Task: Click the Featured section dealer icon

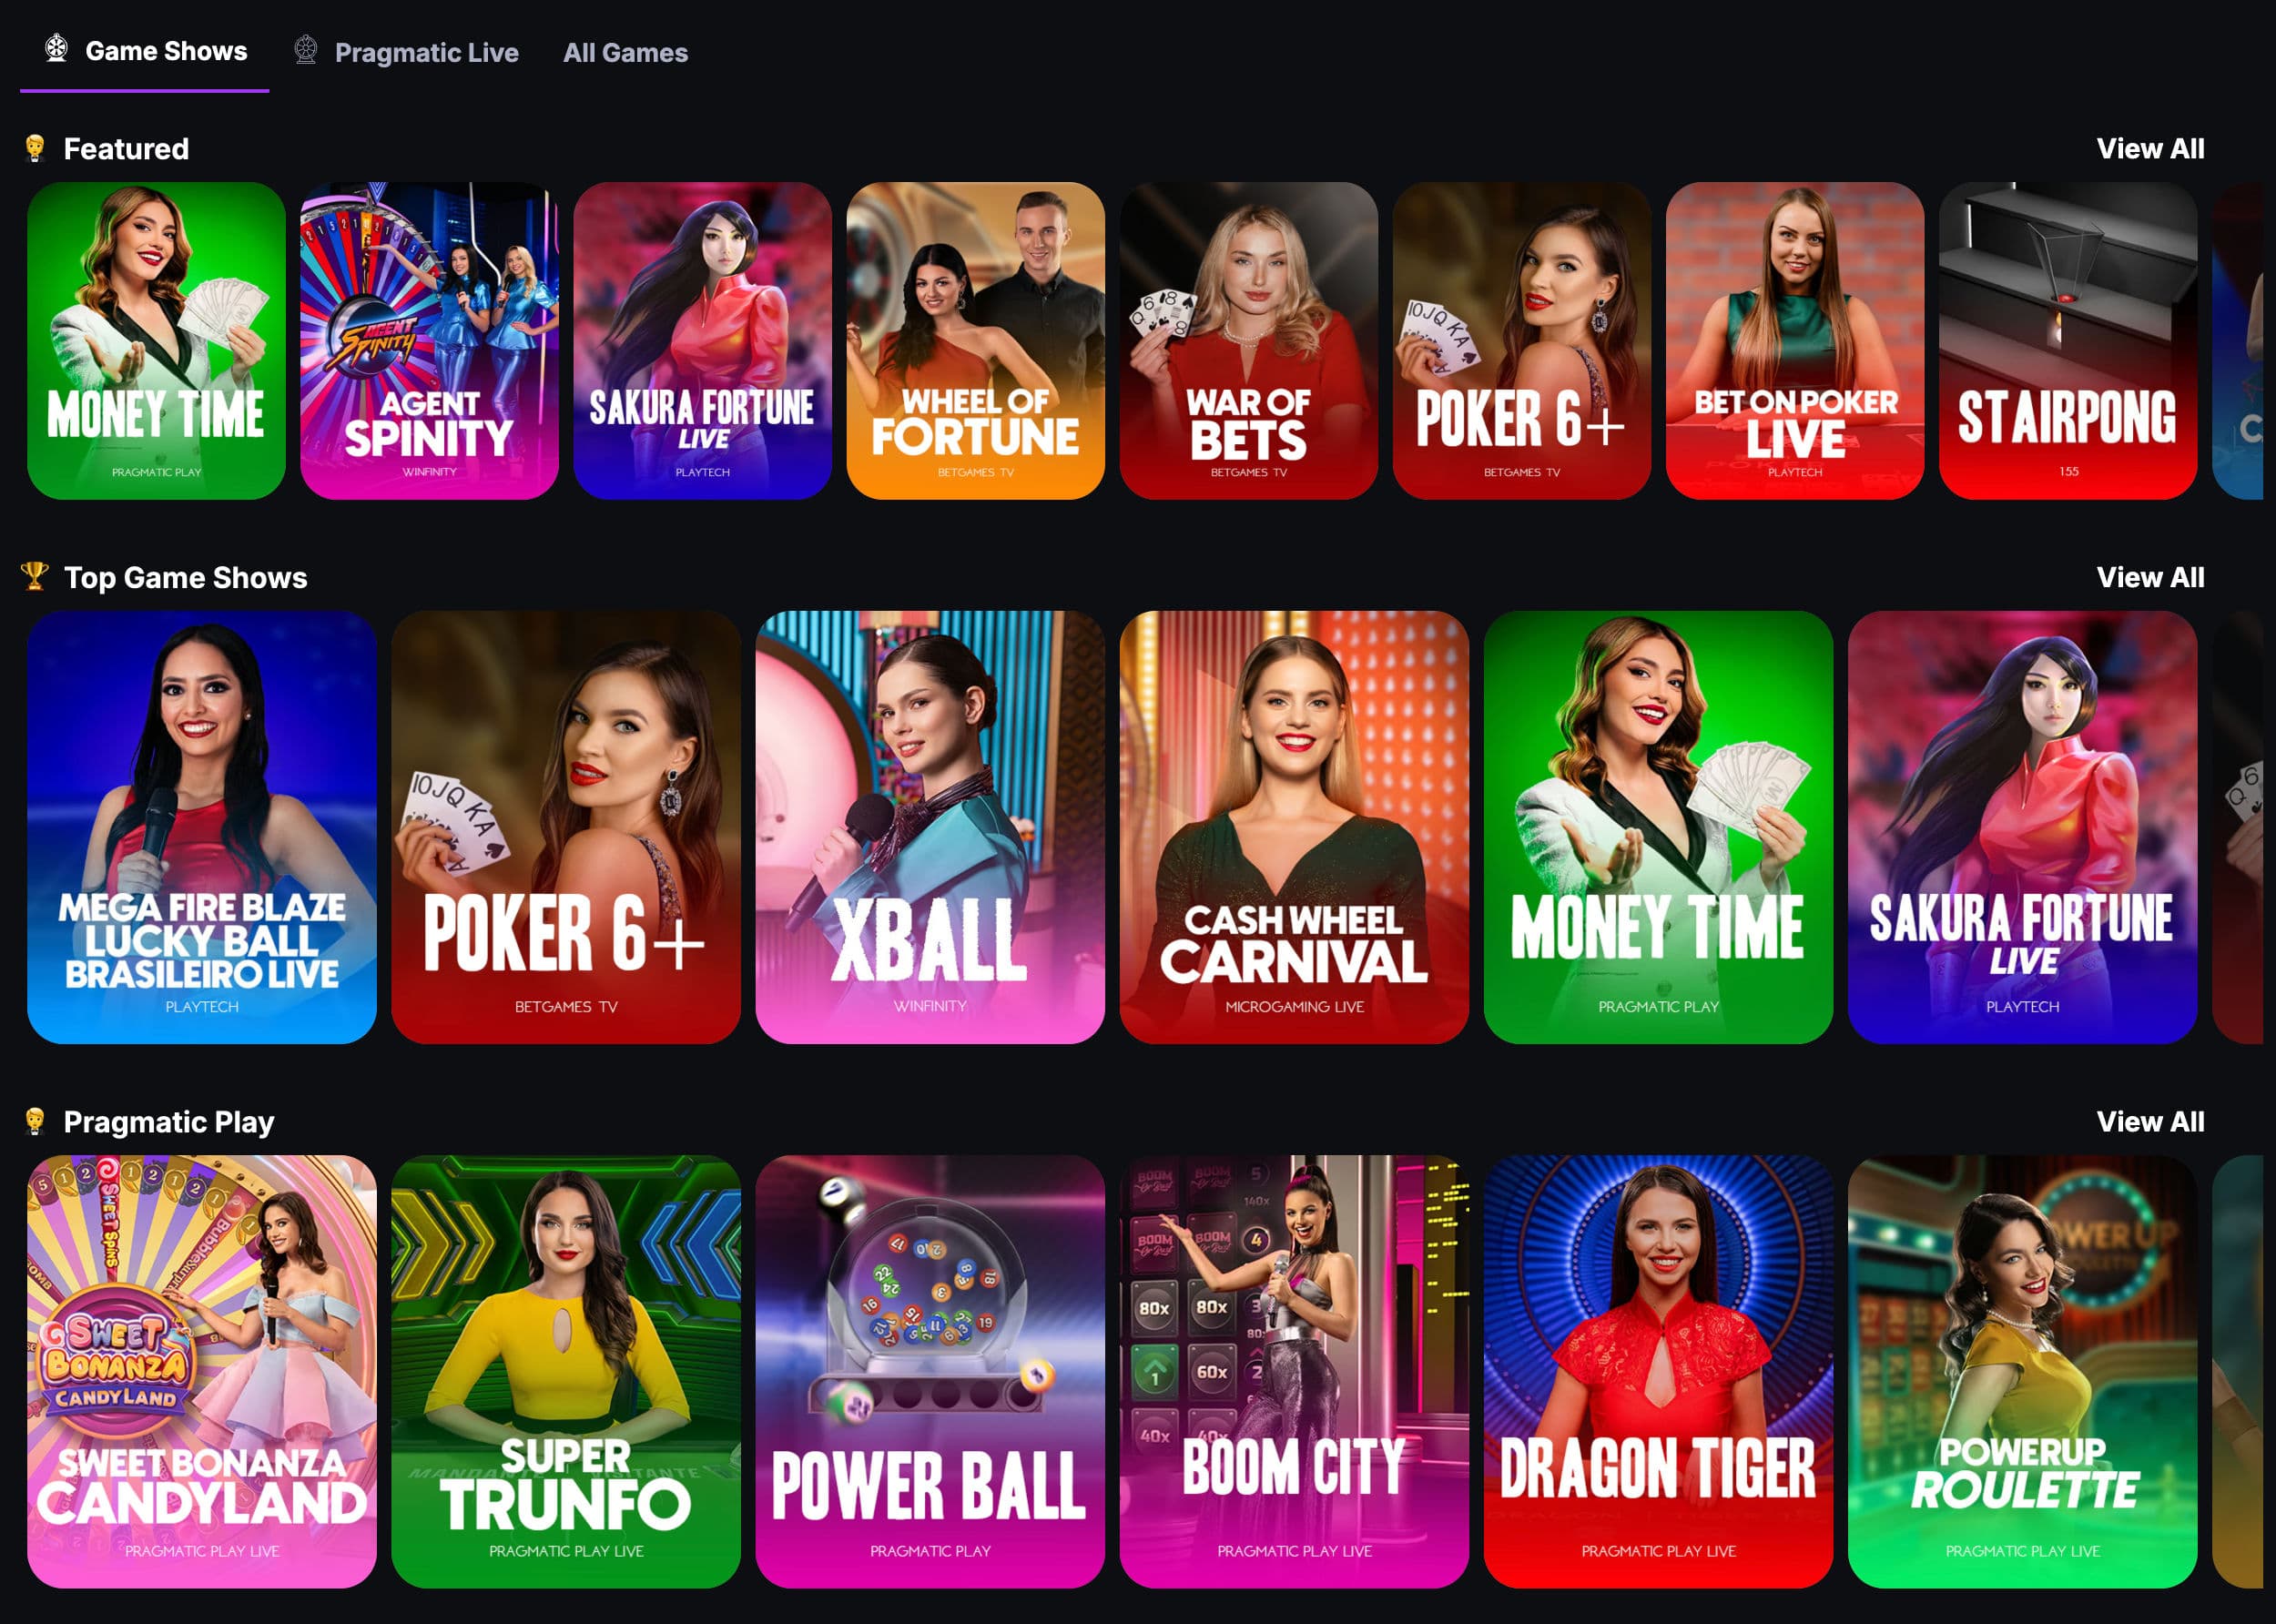Action: [x=35, y=148]
